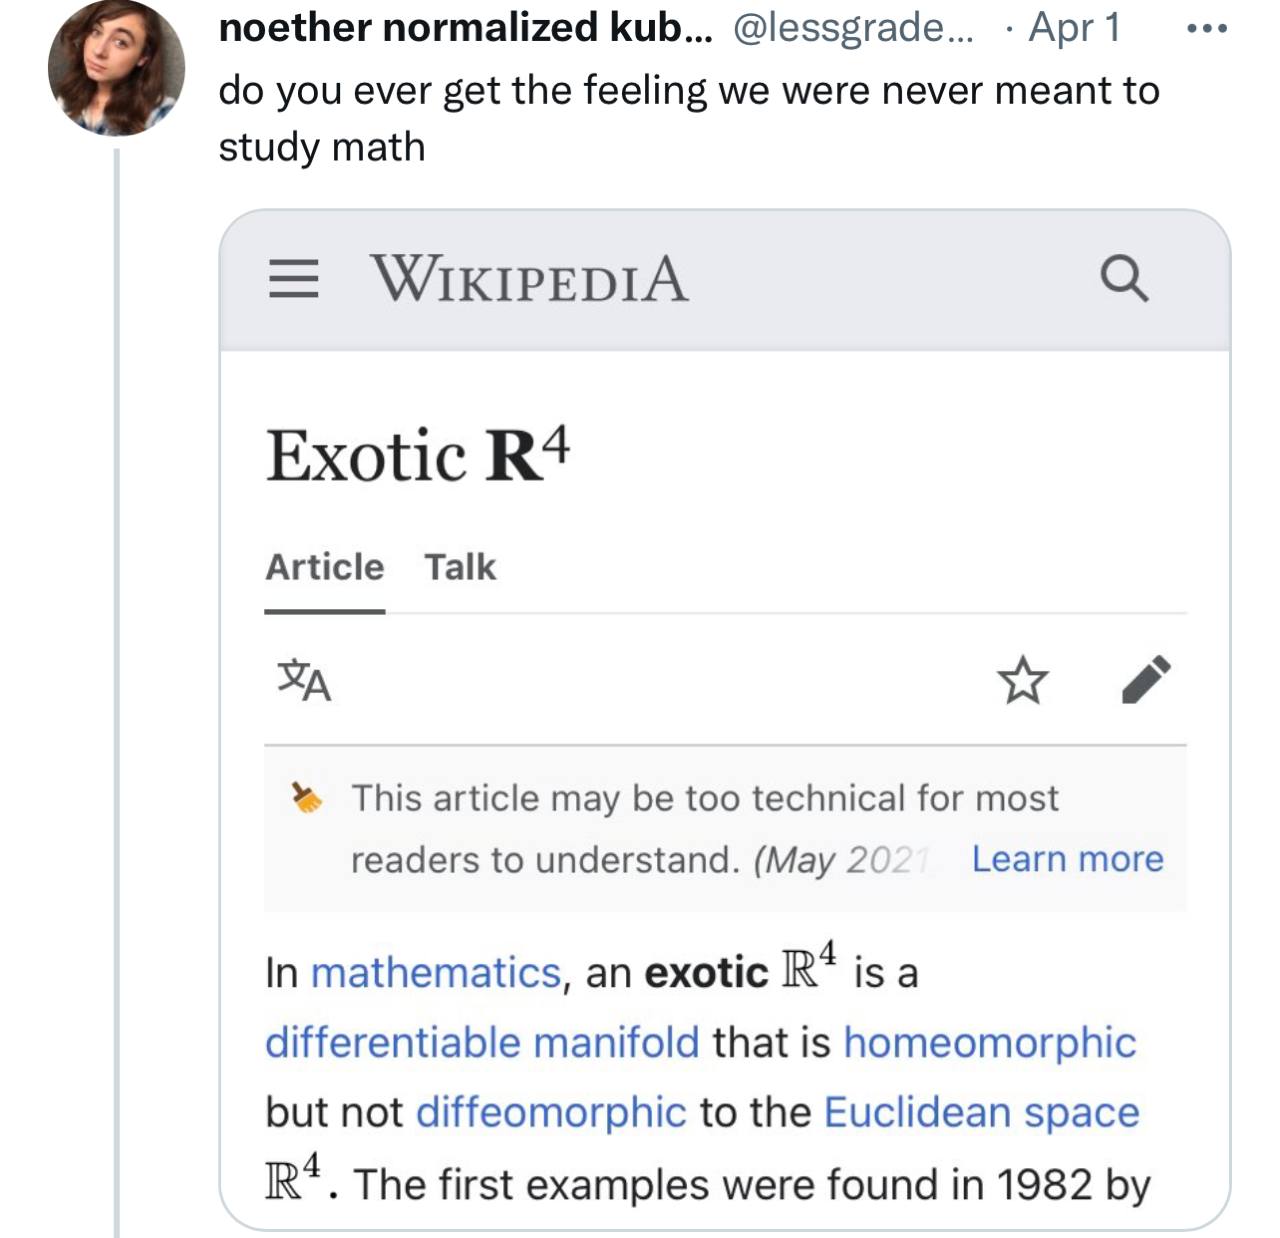1280x1238 pixels.
Task: Select the Article tab
Action: (x=324, y=567)
